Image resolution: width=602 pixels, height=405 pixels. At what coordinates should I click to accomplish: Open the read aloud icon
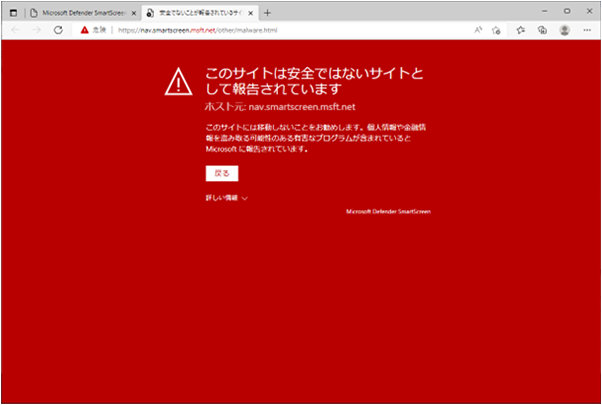478,30
